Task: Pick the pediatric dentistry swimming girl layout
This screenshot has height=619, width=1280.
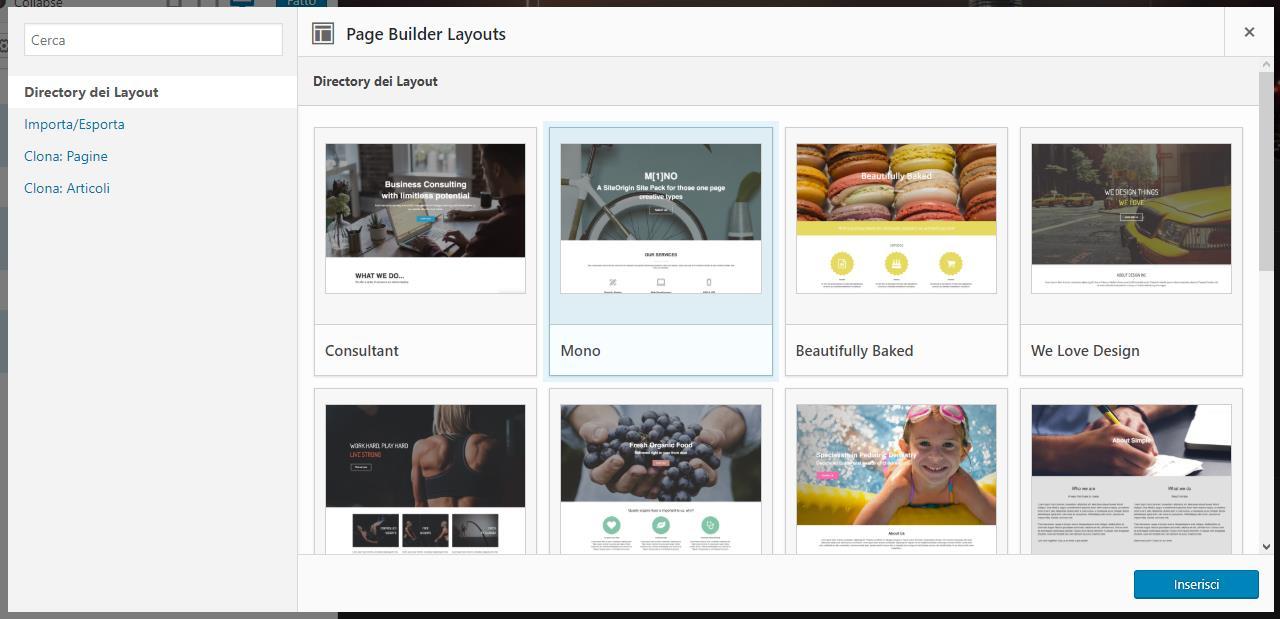Action: click(x=896, y=478)
